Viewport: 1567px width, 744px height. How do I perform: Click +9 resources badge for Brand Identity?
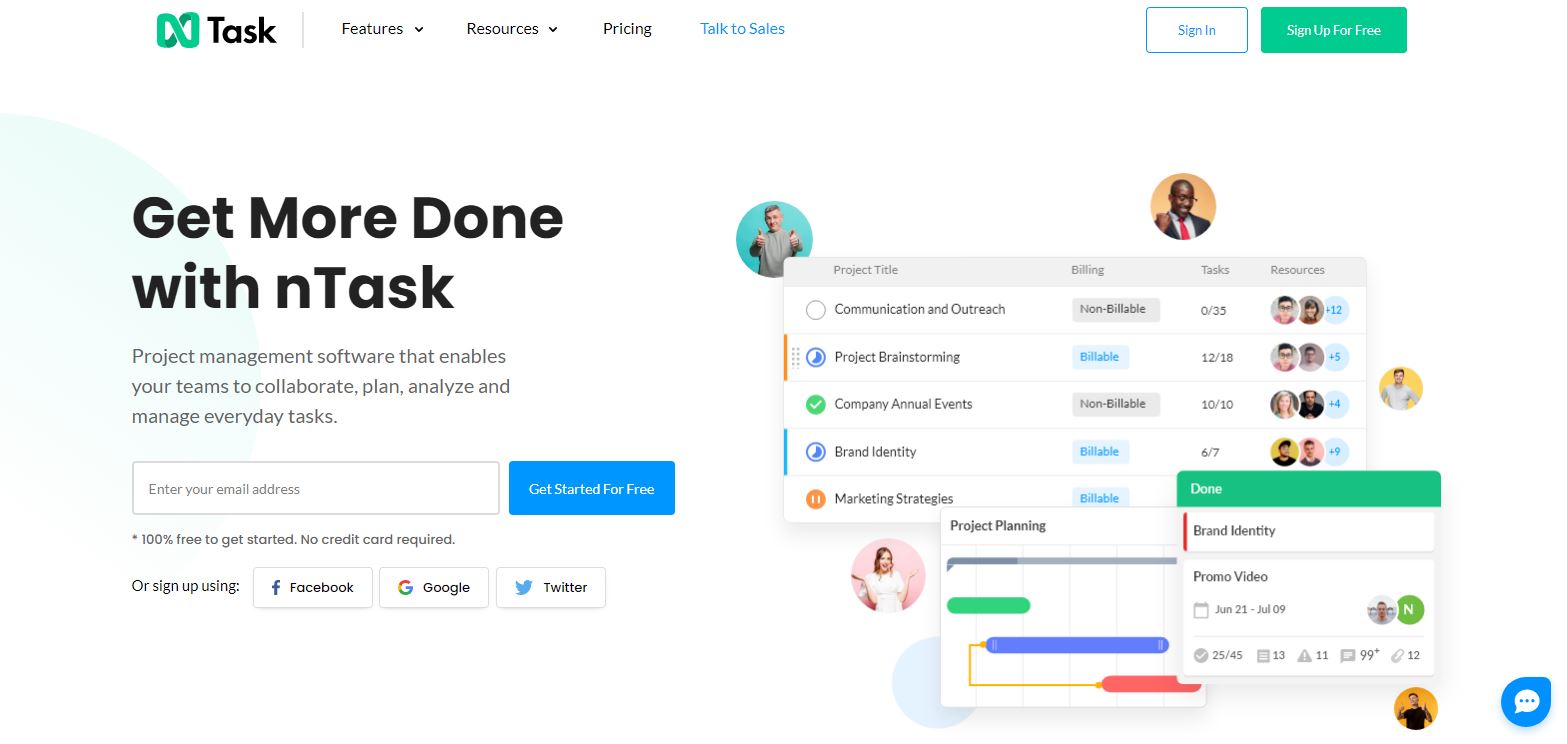click(1334, 452)
